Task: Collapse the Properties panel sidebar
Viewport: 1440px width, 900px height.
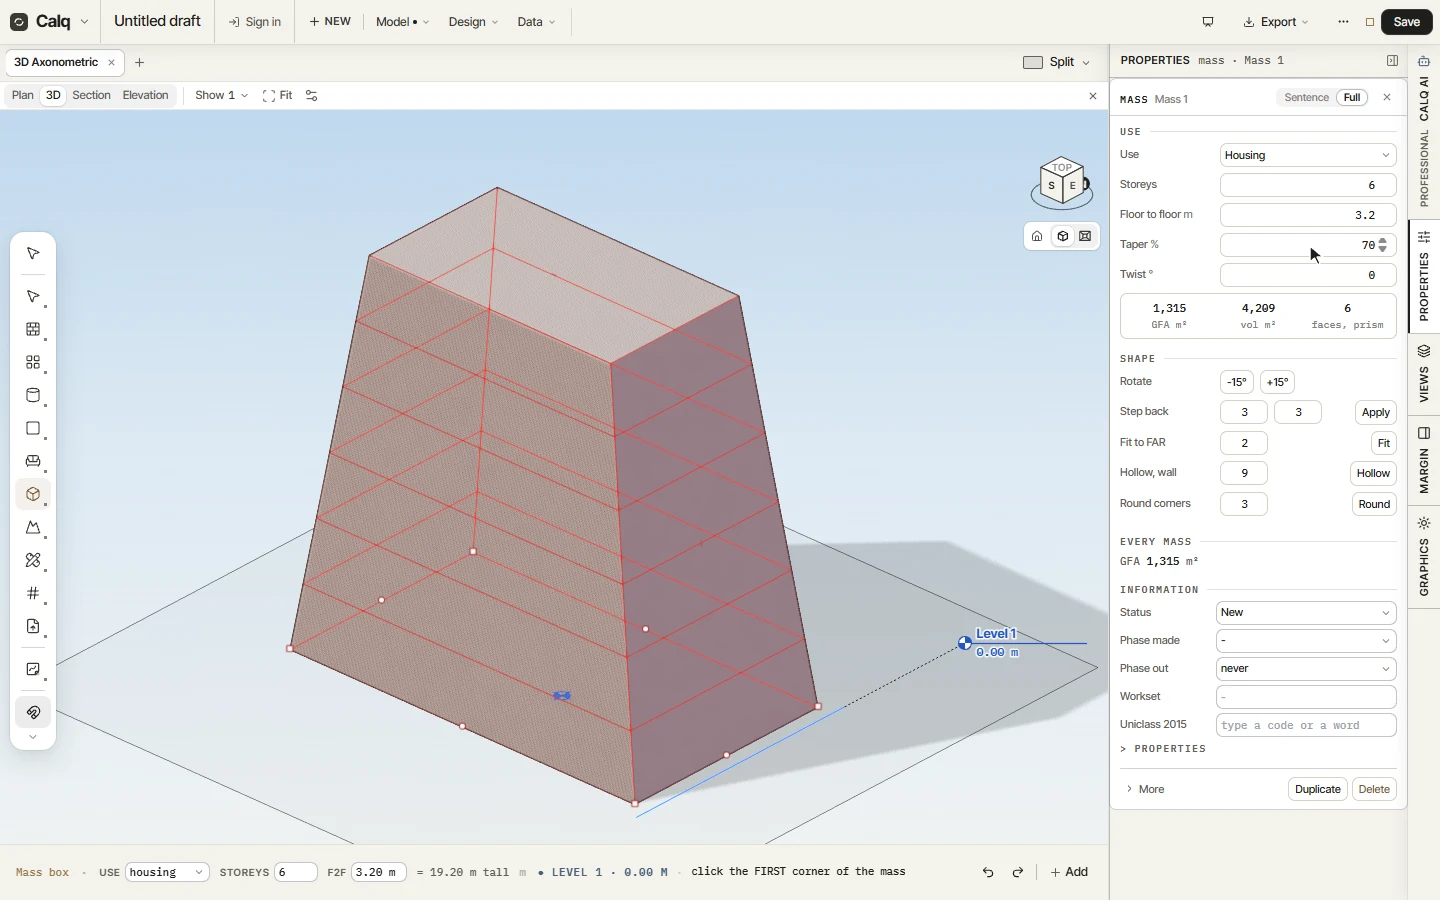Action: click(x=1393, y=61)
